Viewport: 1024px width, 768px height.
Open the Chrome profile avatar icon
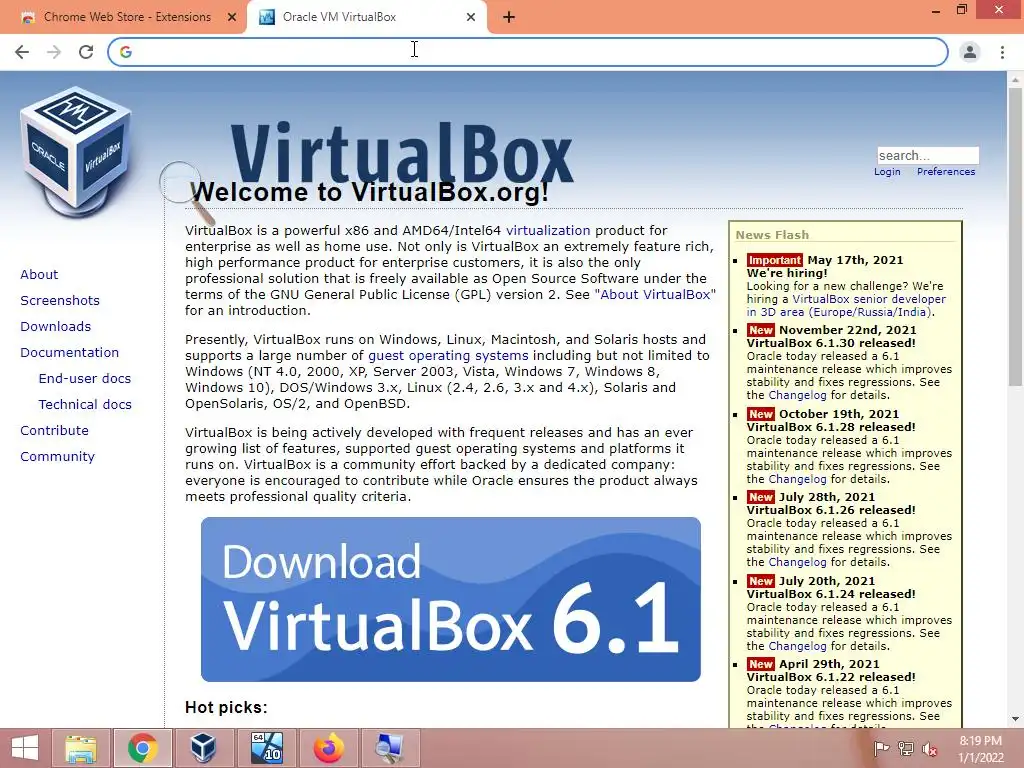click(970, 52)
